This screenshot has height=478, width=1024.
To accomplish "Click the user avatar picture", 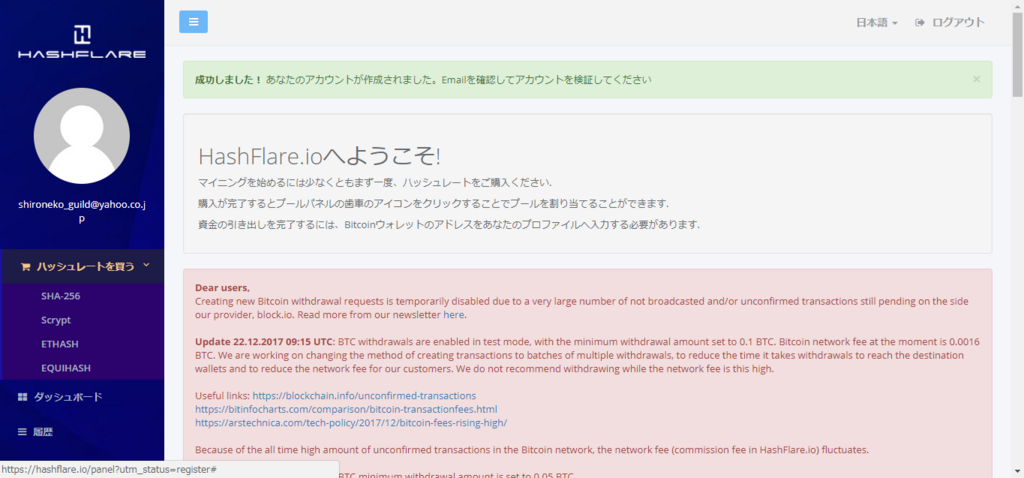I will tap(82, 136).
